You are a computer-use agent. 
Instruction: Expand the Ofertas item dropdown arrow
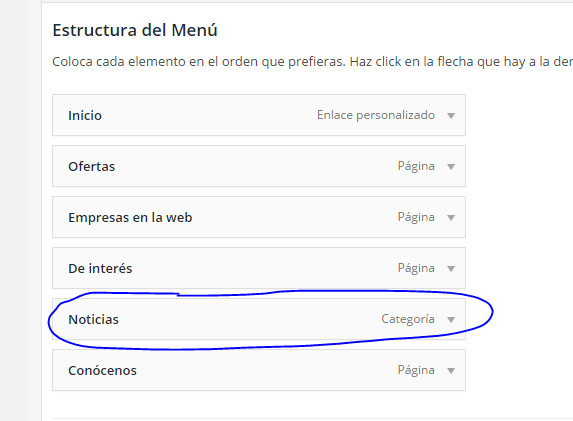(451, 167)
